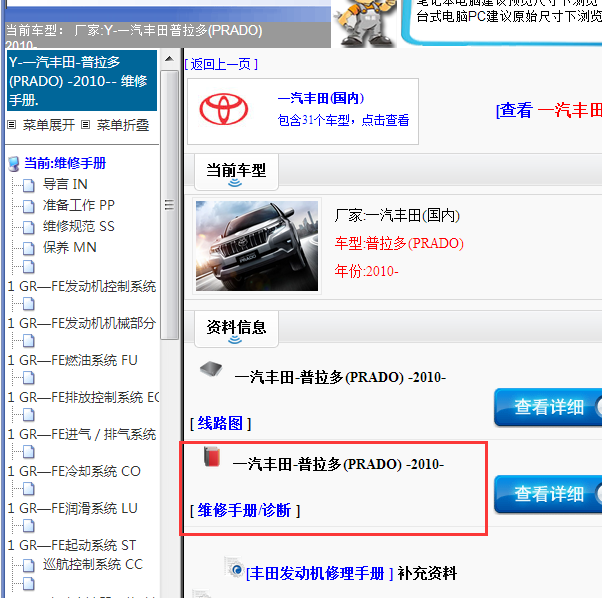Click the 厂家:一汽丰田(国内) text
Screen dimensions: 602x598
click(397, 215)
